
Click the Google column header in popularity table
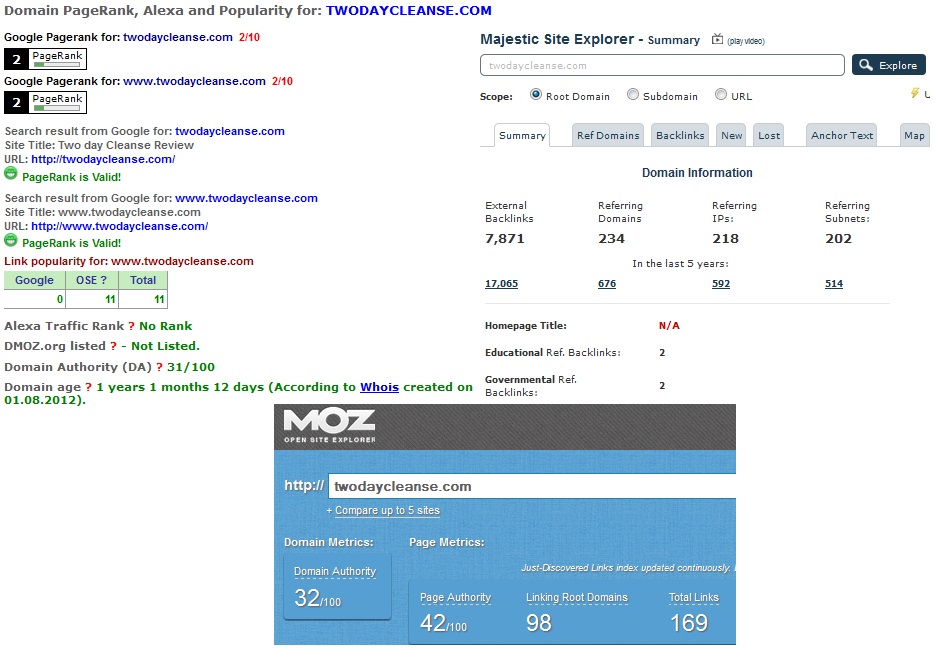[x=34, y=280]
